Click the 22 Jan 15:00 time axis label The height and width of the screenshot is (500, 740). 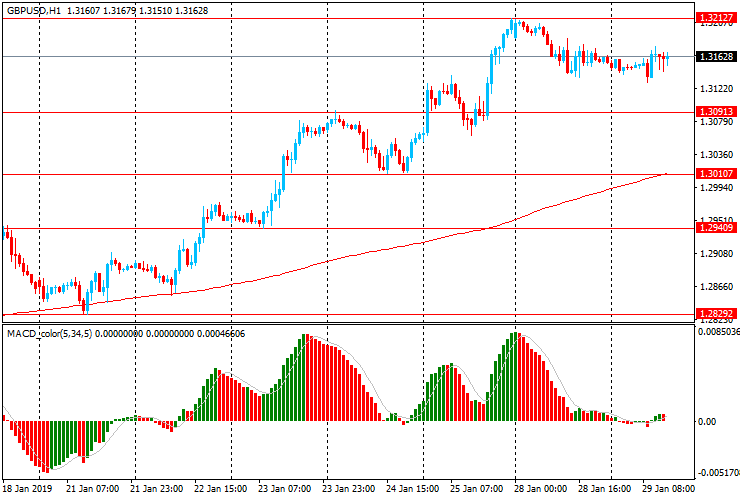tap(220, 488)
